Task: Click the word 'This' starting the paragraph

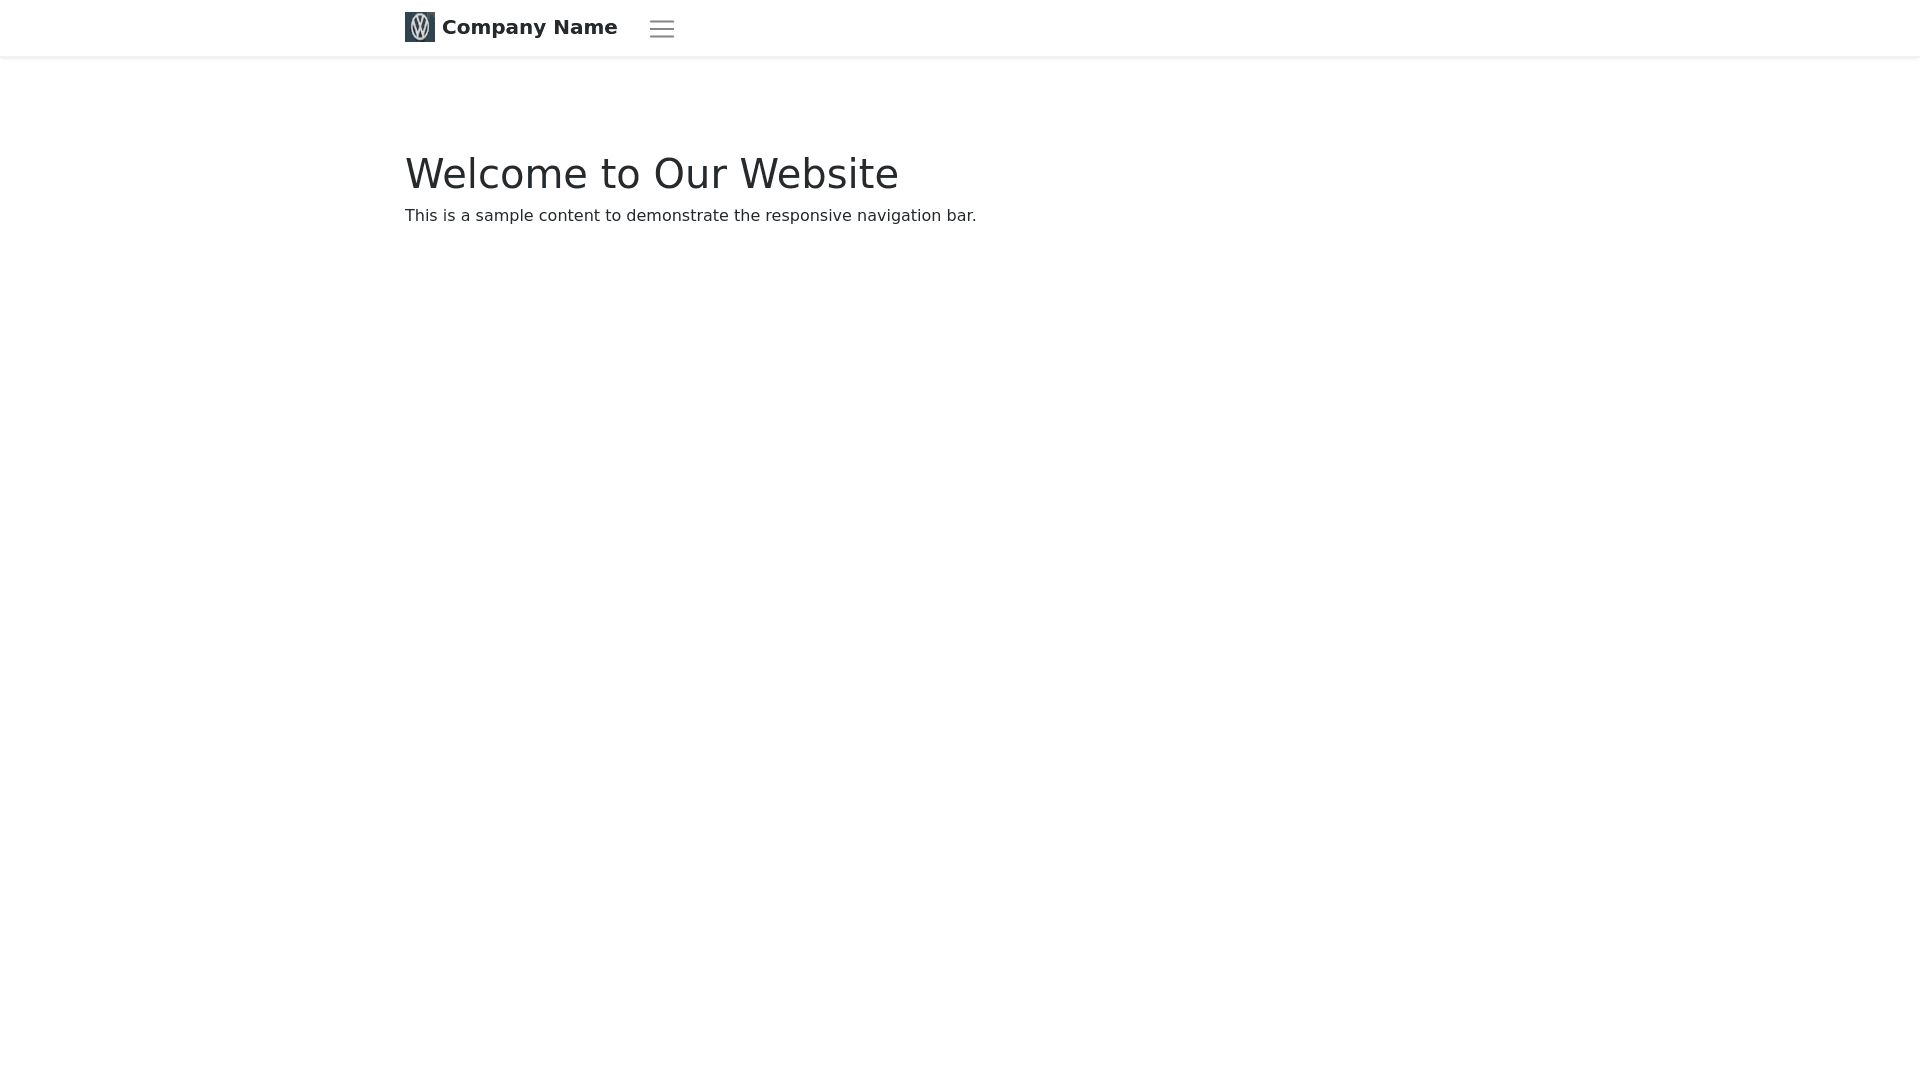Action: click(421, 216)
